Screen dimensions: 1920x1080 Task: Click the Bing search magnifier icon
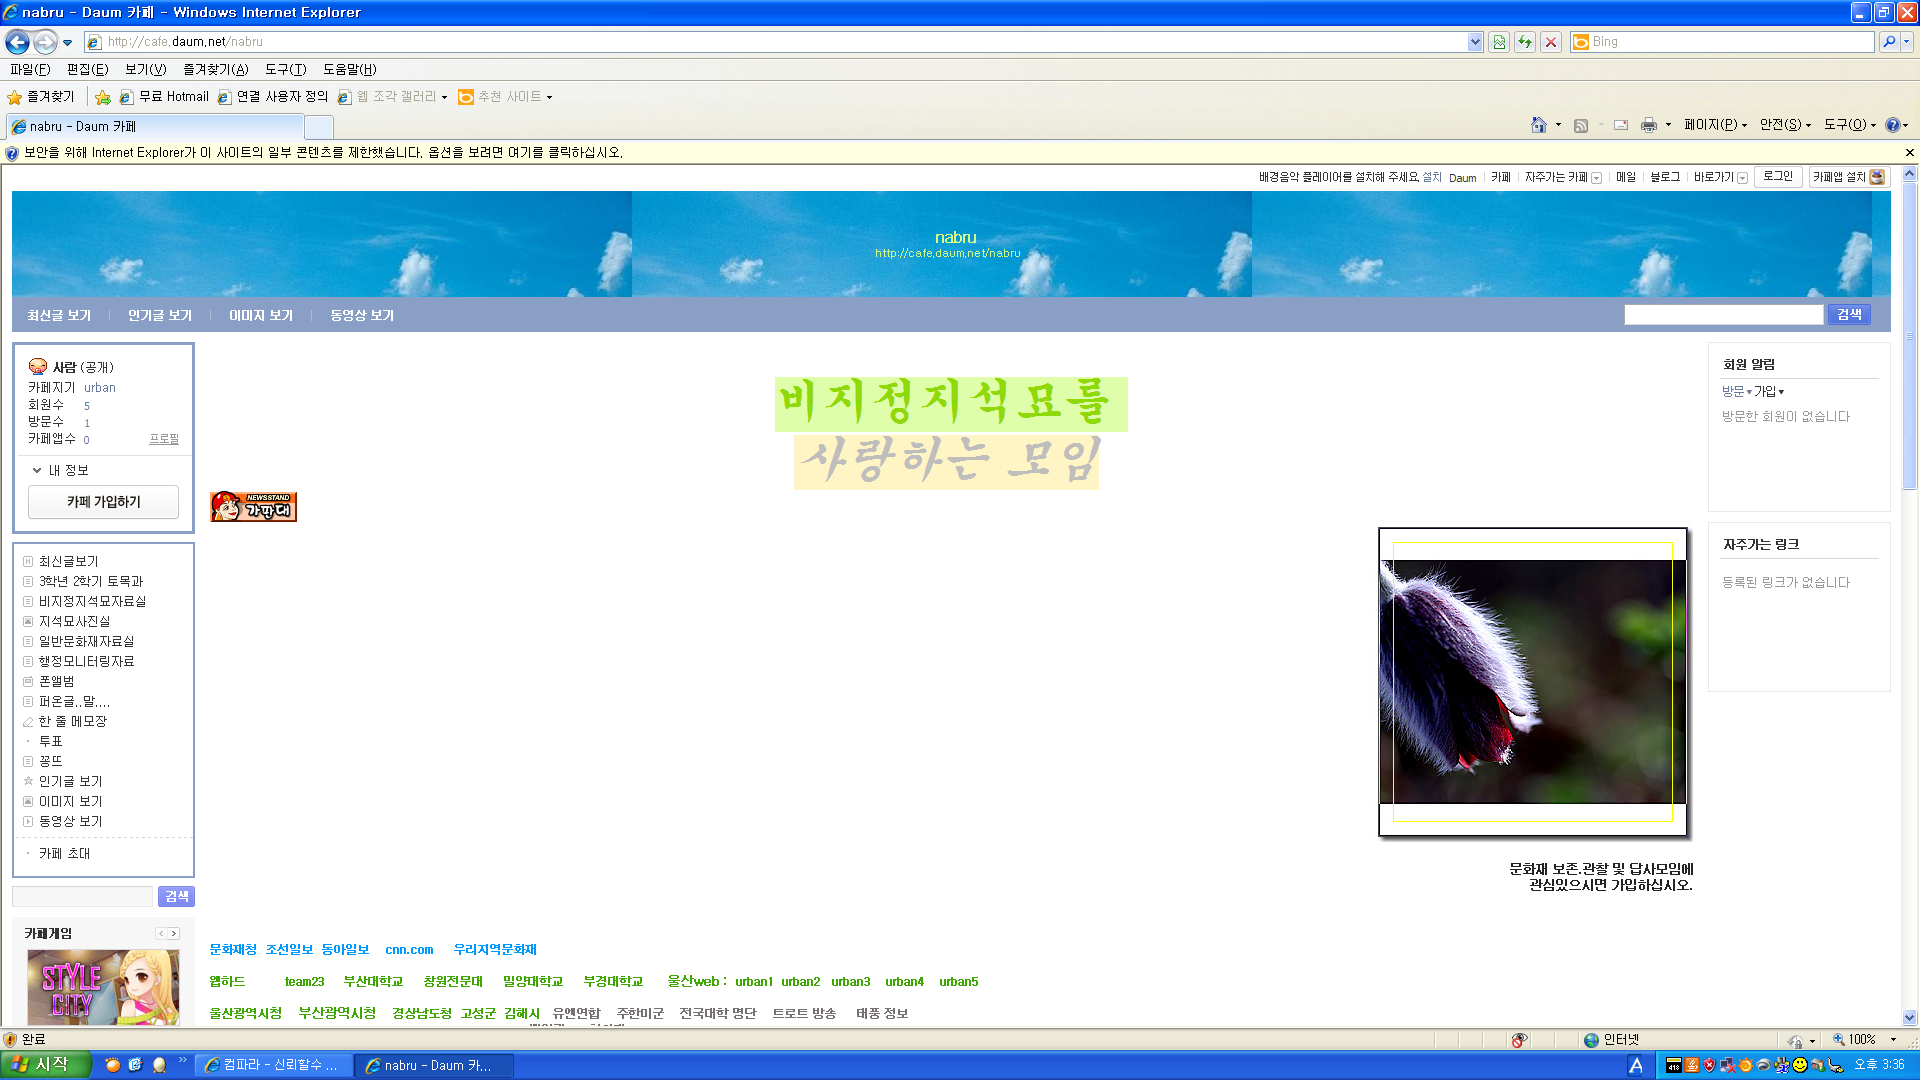tap(1888, 42)
